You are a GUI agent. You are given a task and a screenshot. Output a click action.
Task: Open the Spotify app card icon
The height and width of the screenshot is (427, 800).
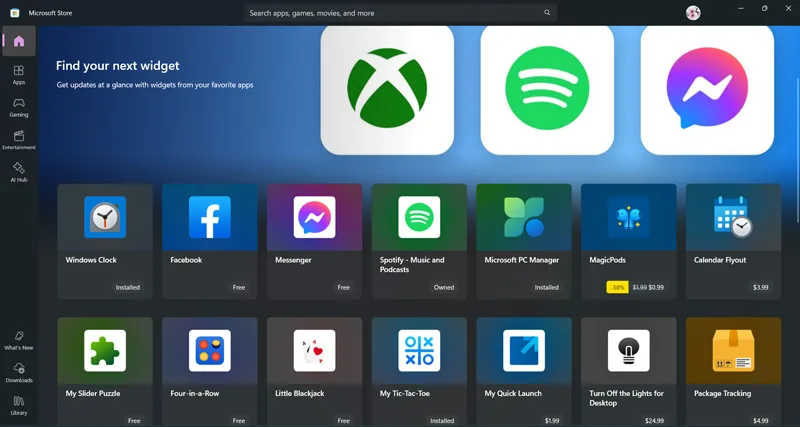click(419, 217)
